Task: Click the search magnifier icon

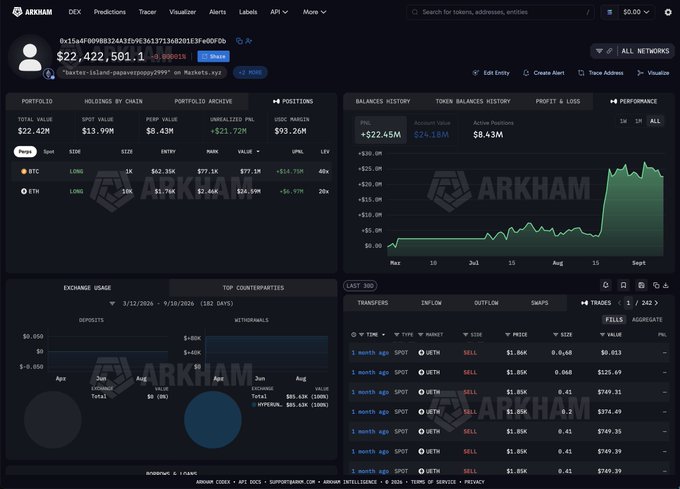Action: [415, 12]
